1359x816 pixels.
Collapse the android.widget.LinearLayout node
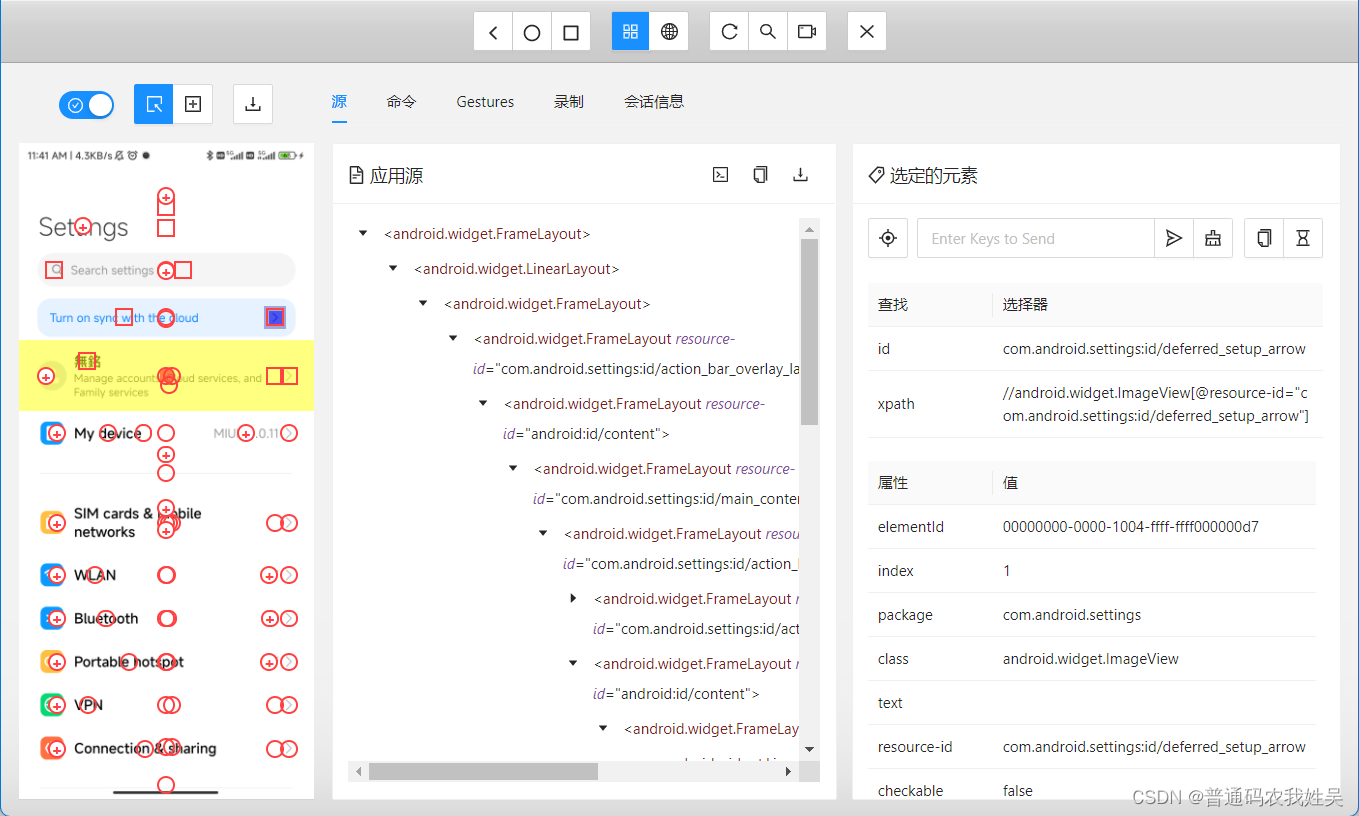pos(393,269)
